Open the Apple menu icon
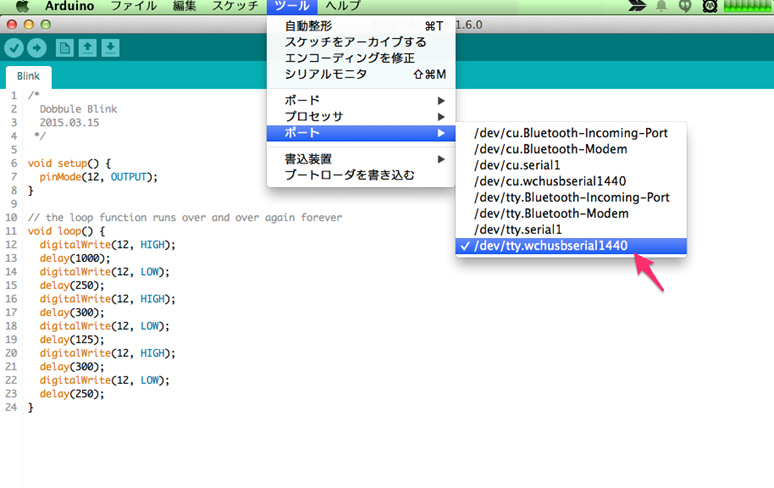 pos(17,7)
